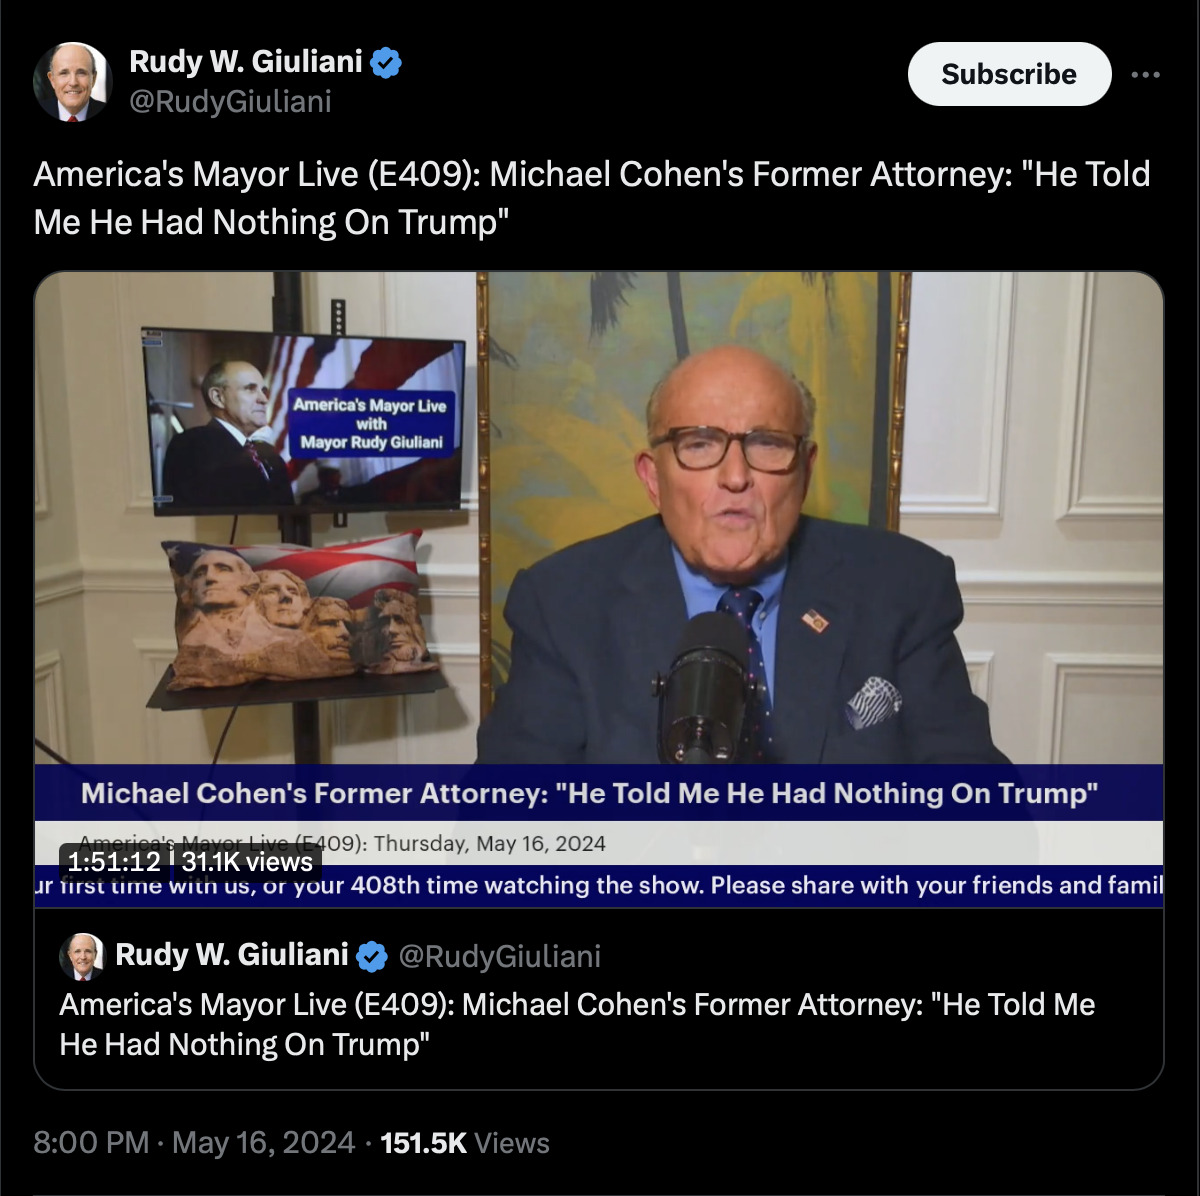1200x1196 pixels.
Task: Click the 1:51:12 video duration label
Action: (x=114, y=861)
